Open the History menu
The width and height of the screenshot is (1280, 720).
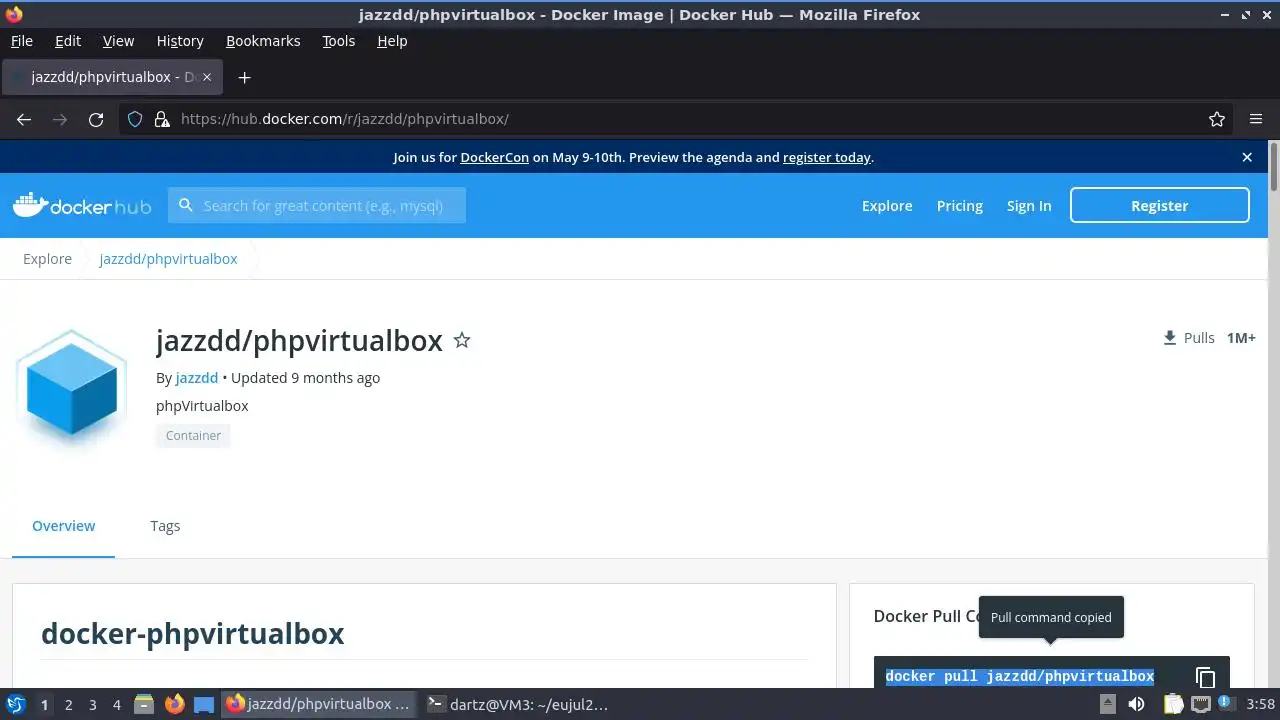point(180,41)
